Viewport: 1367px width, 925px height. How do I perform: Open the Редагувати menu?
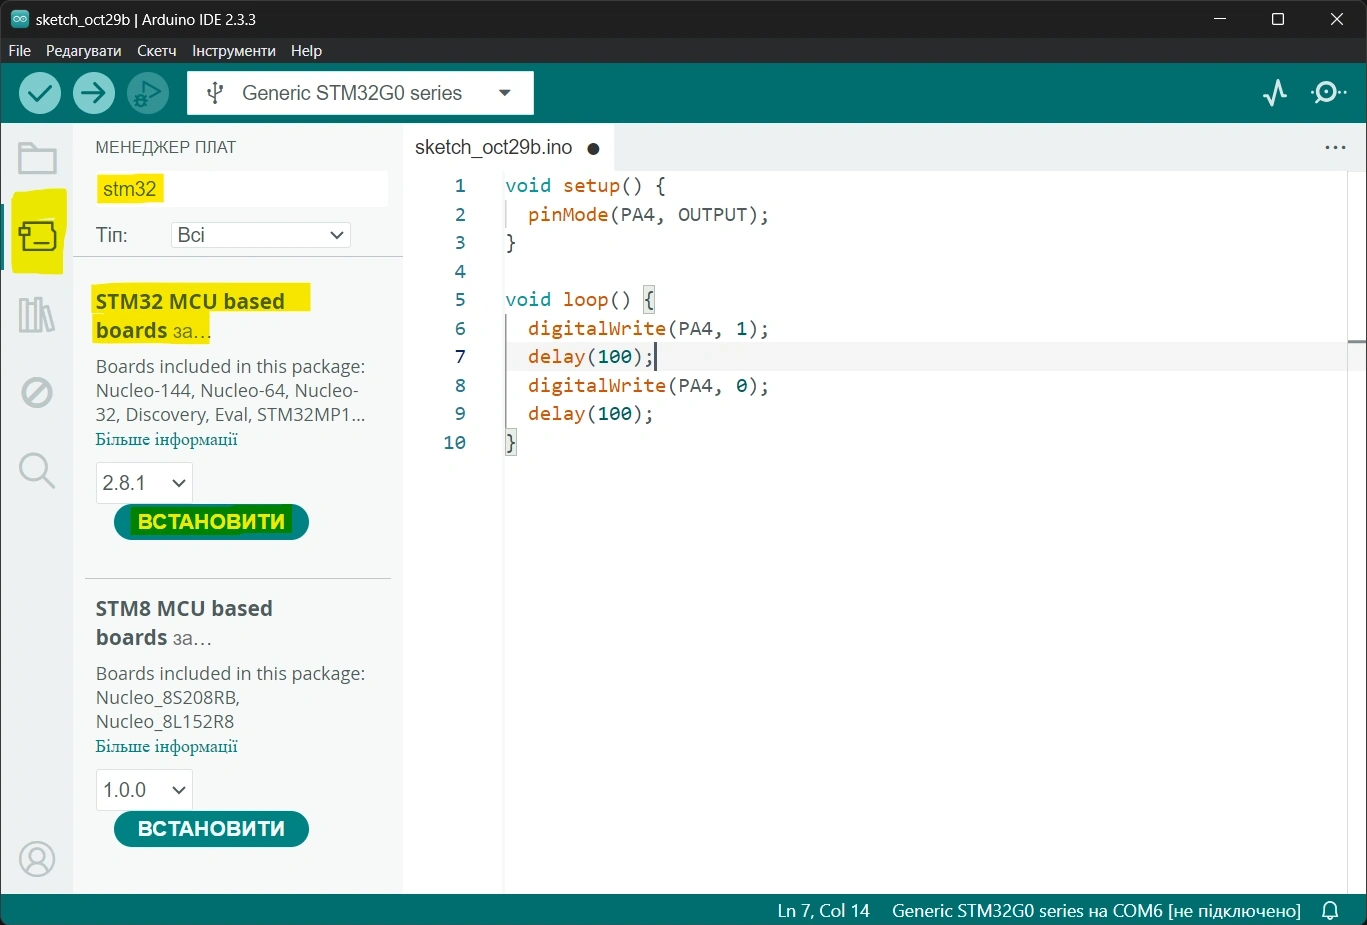(84, 51)
